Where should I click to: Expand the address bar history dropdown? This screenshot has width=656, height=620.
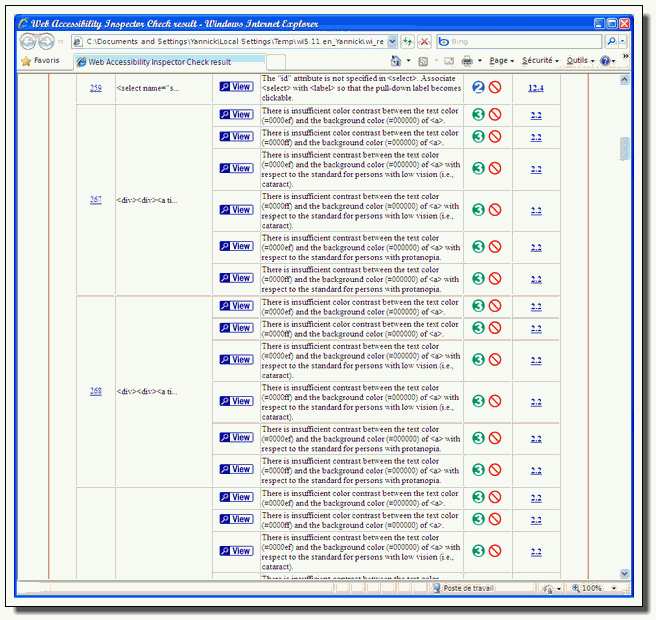pos(392,41)
